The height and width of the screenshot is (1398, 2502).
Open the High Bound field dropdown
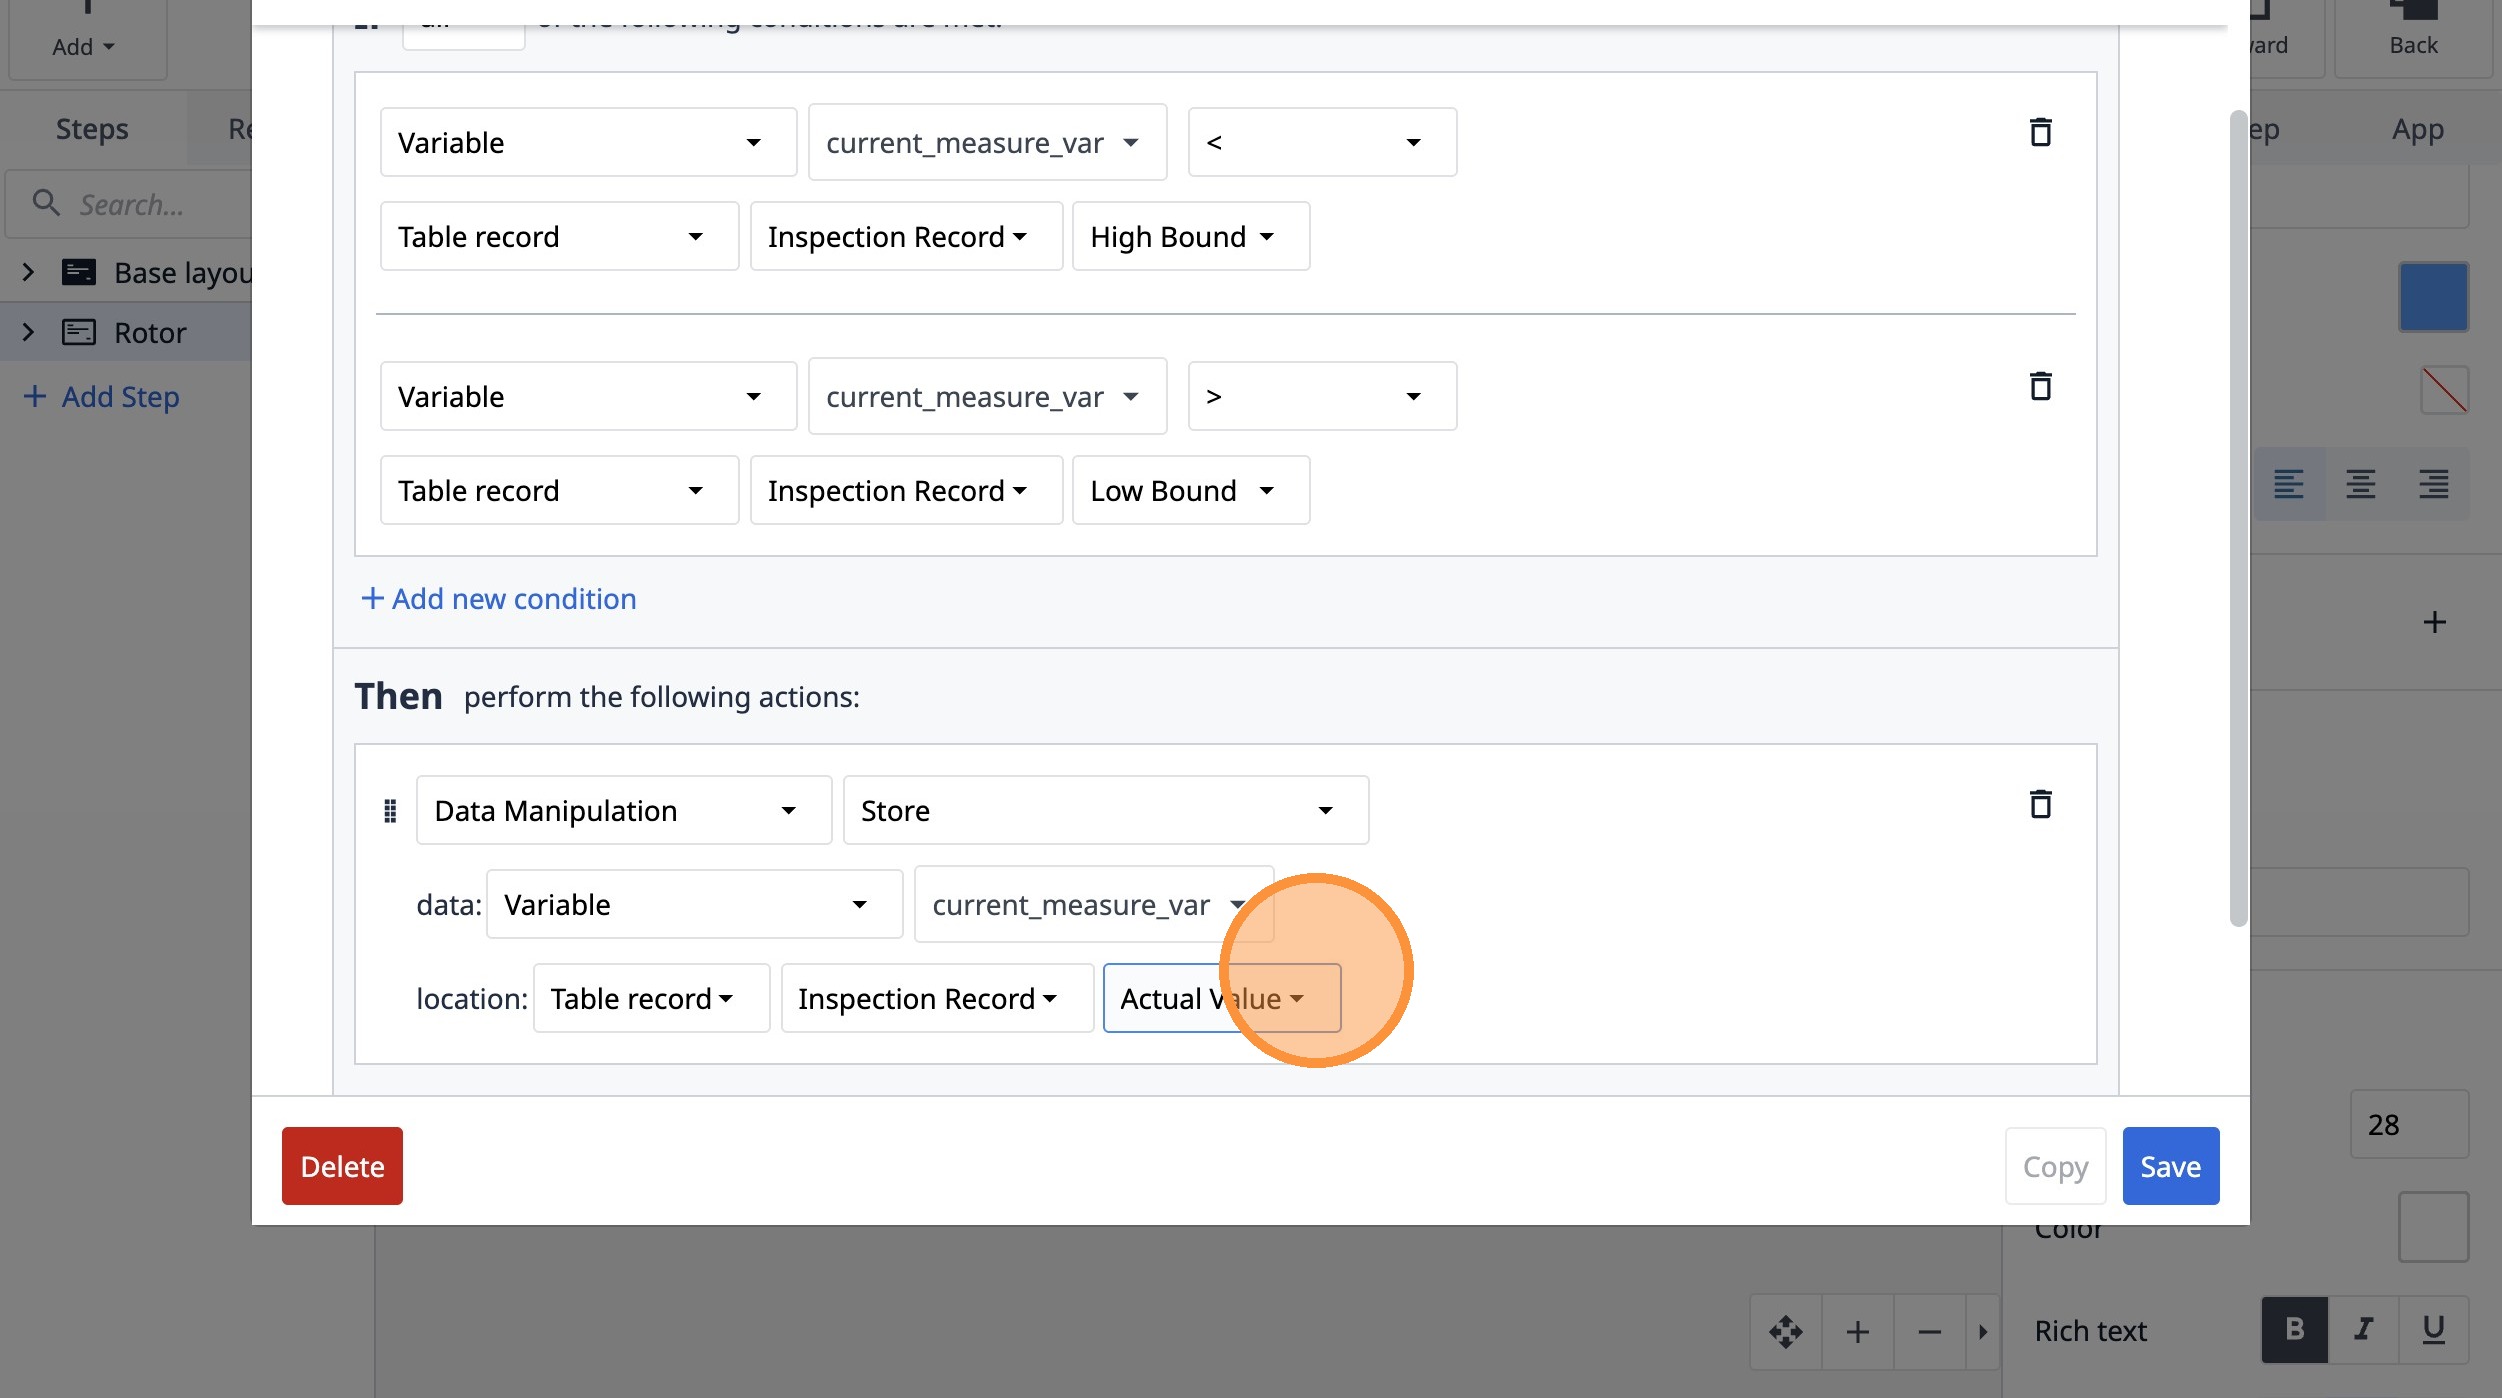pyautogui.click(x=1190, y=236)
